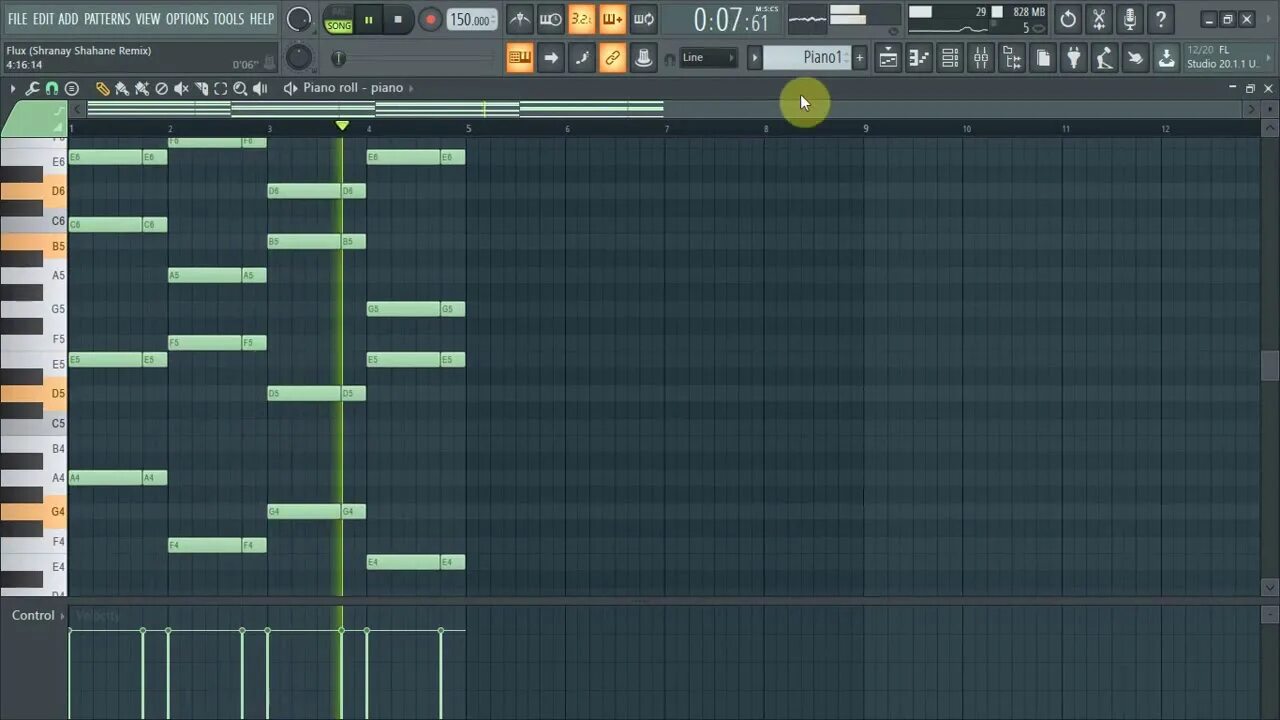Toggle the link/multilink to controllers button

click(x=613, y=58)
